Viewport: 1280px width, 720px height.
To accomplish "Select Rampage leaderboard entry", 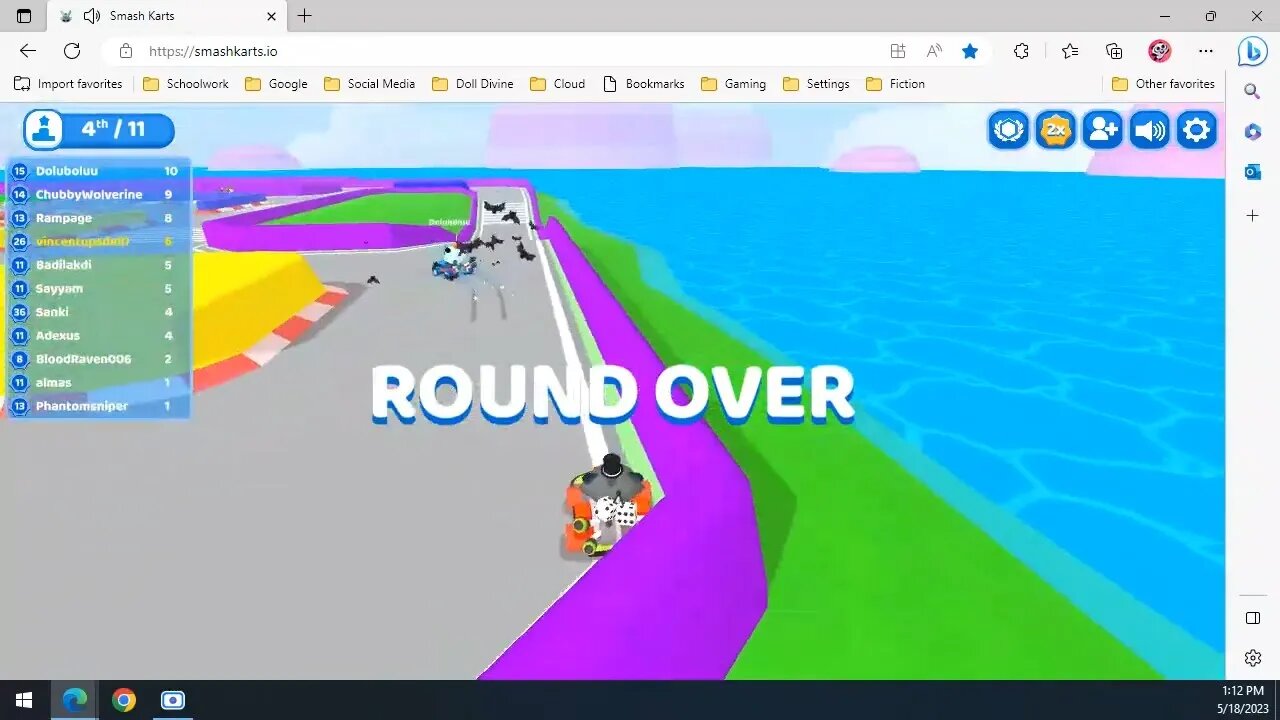I will click(97, 218).
